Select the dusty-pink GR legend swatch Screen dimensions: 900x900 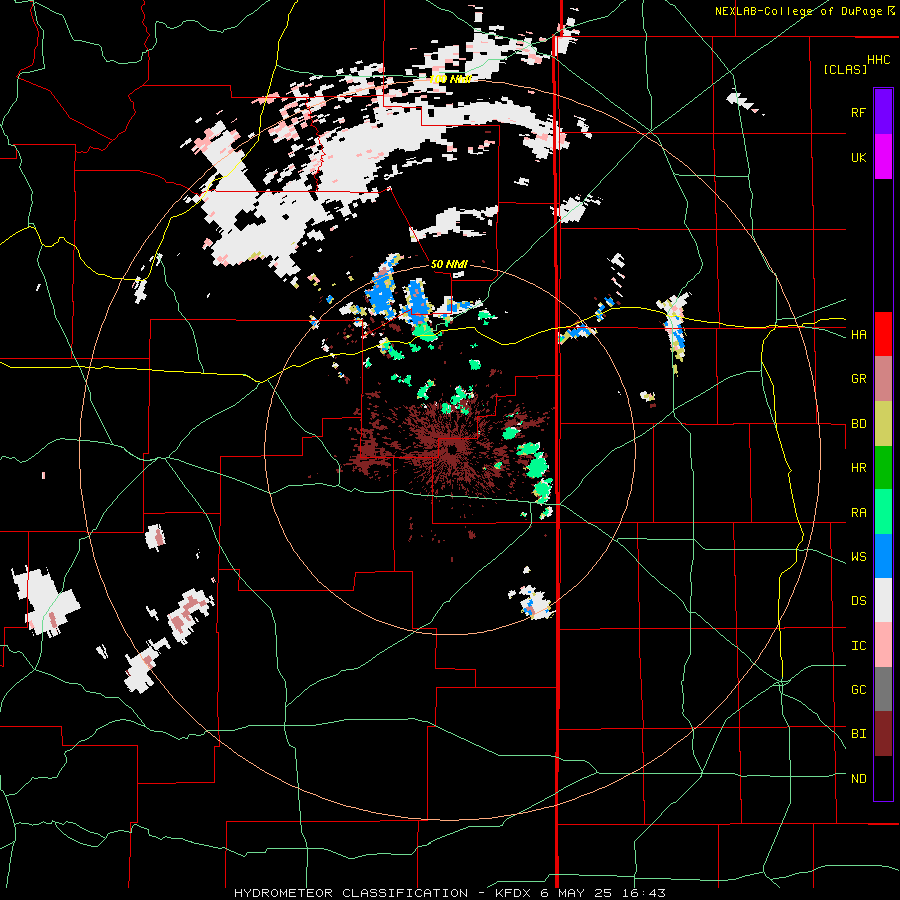coord(883,379)
